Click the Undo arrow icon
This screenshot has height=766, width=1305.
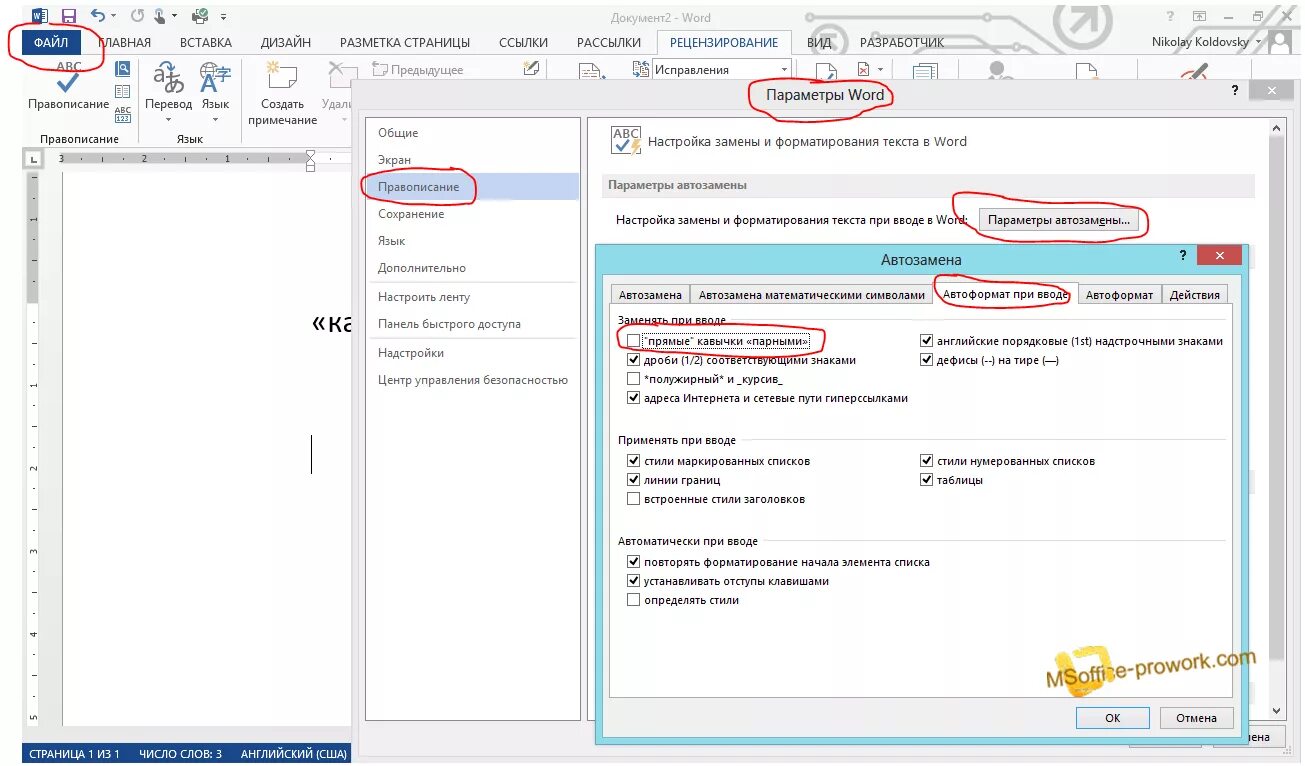click(x=97, y=15)
